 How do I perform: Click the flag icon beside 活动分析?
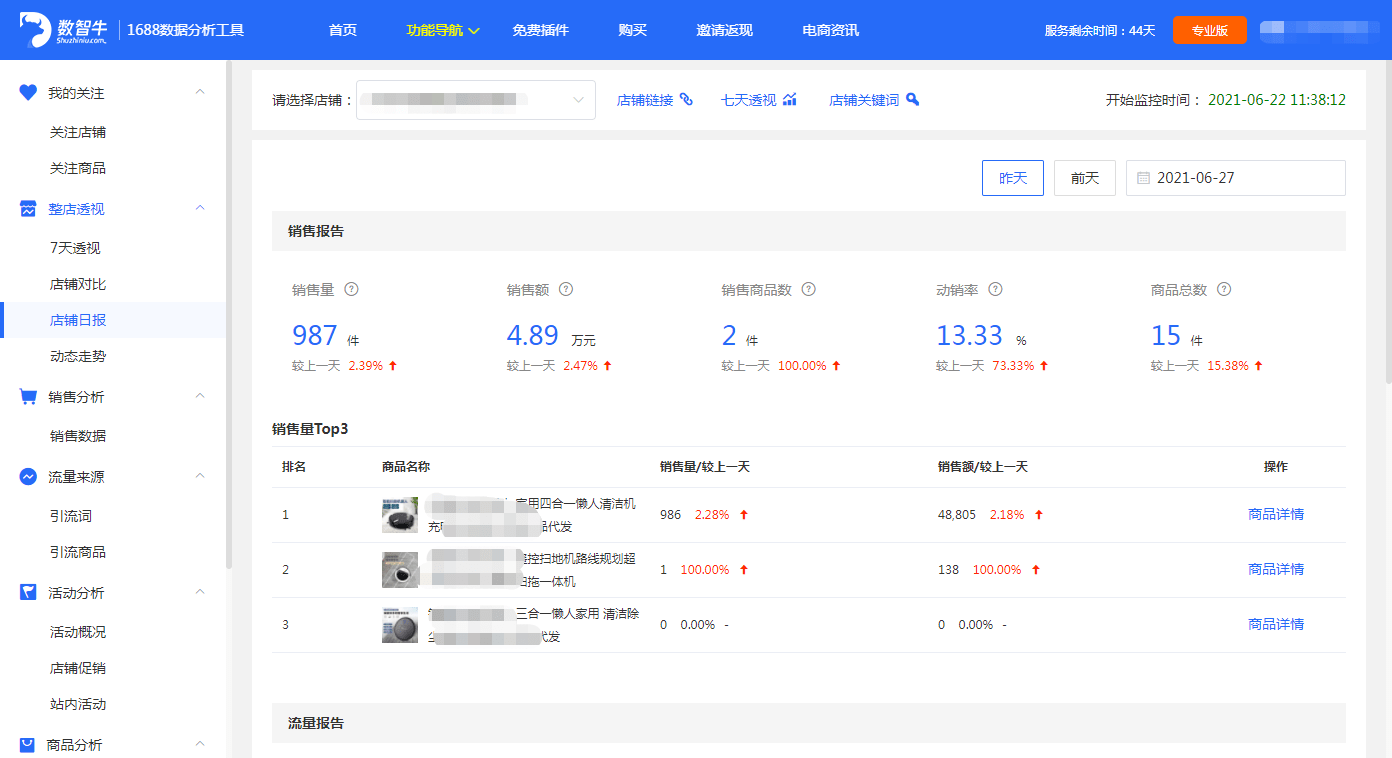coord(28,593)
